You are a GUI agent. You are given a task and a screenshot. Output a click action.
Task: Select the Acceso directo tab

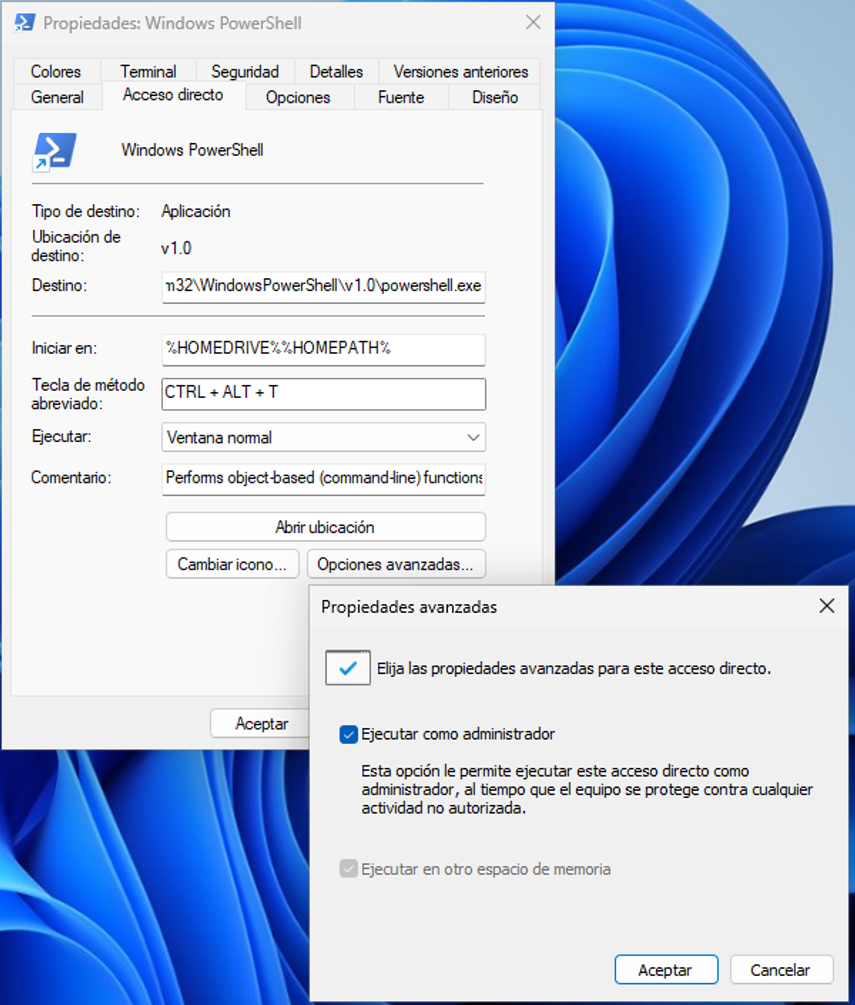[x=173, y=95]
